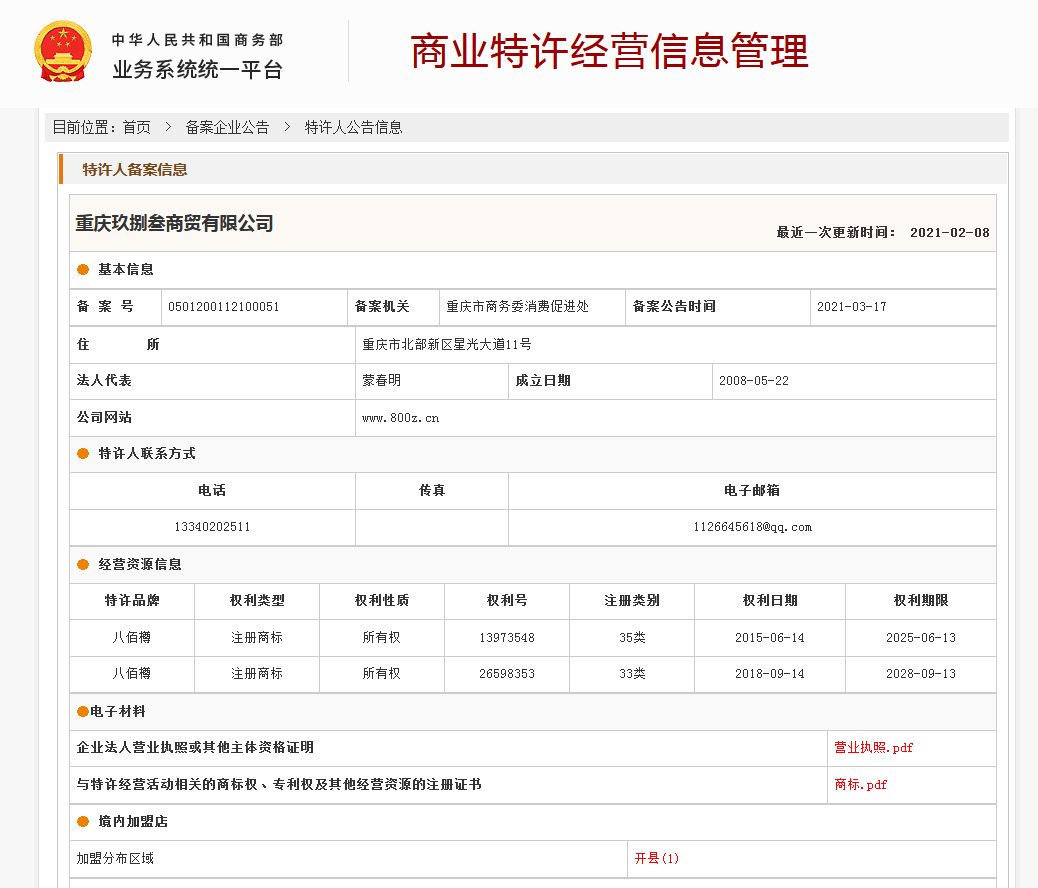Click the 基本信息 section heading
Viewport: 1038px width, 888px height.
(x=126, y=270)
